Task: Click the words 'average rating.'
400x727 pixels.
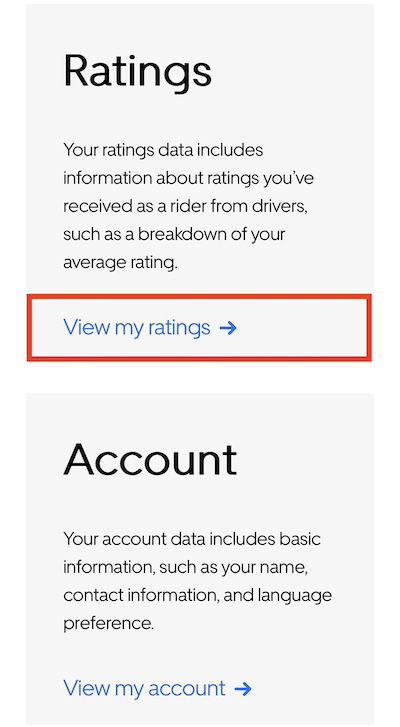Action: click(x=121, y=263)
